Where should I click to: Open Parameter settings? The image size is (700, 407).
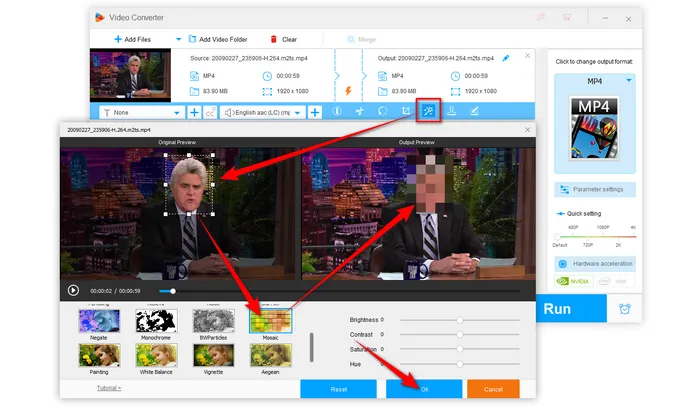point(595,189)
